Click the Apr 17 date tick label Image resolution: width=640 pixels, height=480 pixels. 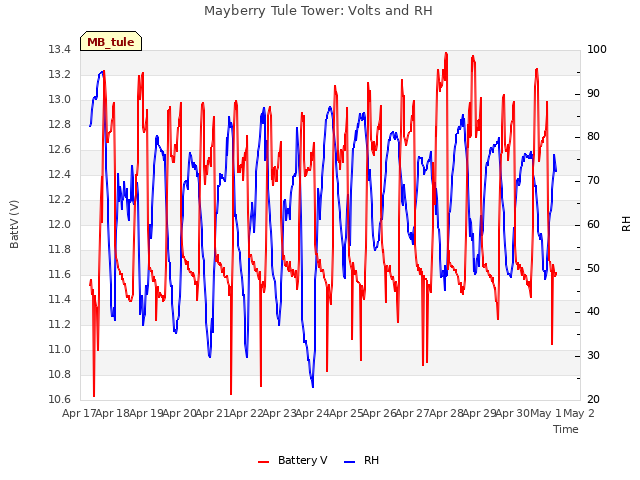coord(78,413)
